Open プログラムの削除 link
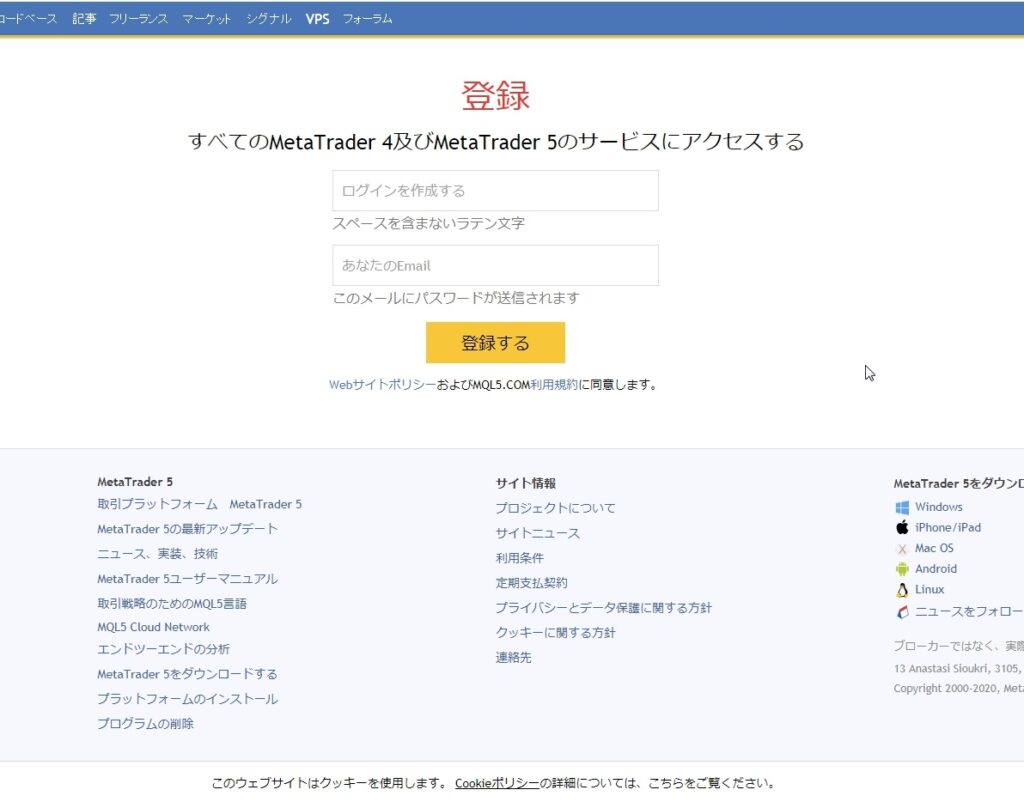Viewport: 1024px width, 802px height. (146, 724)
